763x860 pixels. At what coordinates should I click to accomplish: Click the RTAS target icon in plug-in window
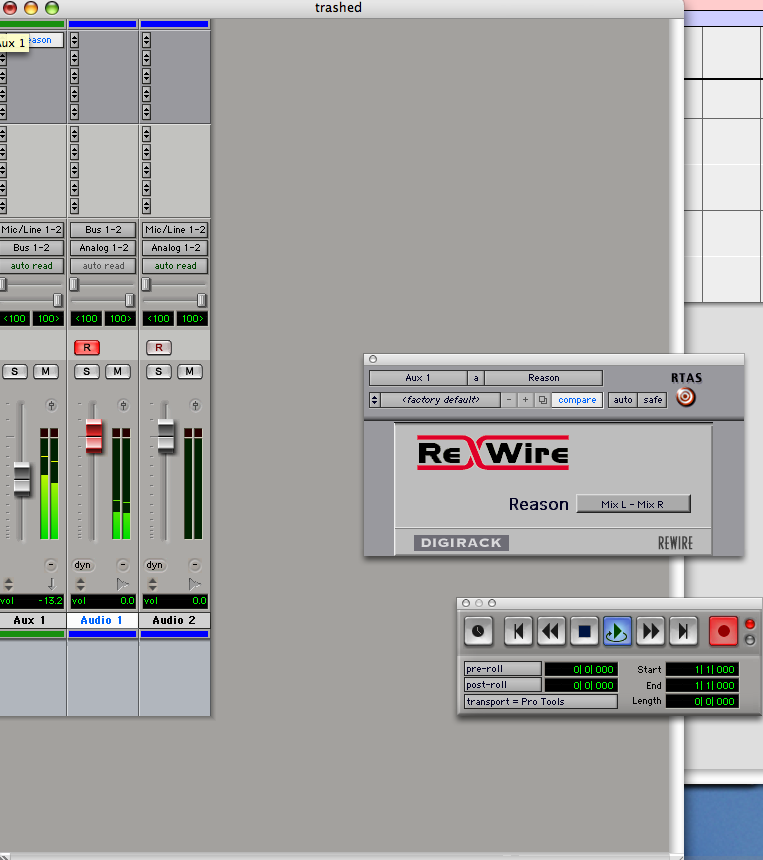click(685, 397)
